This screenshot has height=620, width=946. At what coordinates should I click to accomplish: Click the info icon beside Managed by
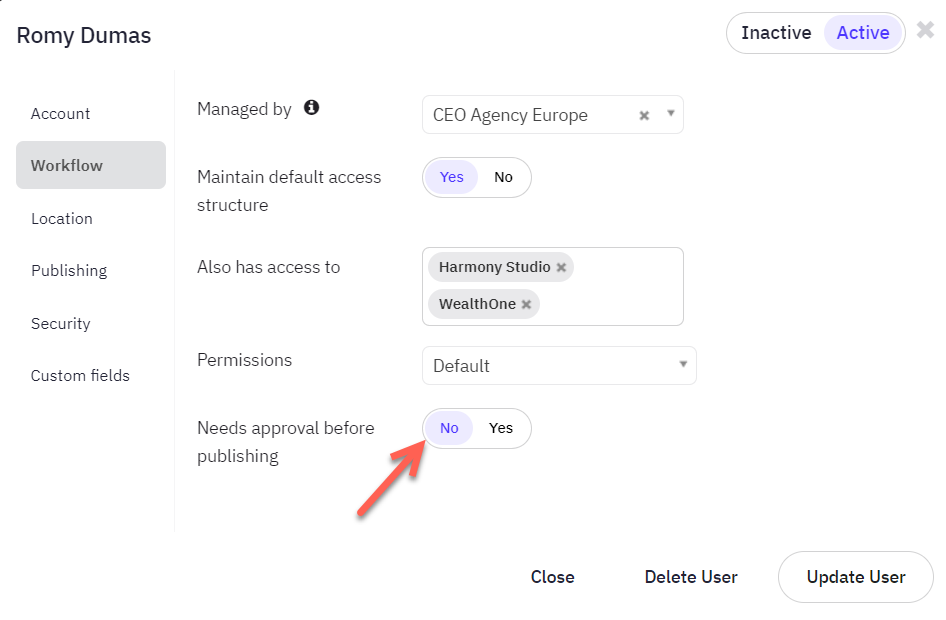[x=311, y=107]
